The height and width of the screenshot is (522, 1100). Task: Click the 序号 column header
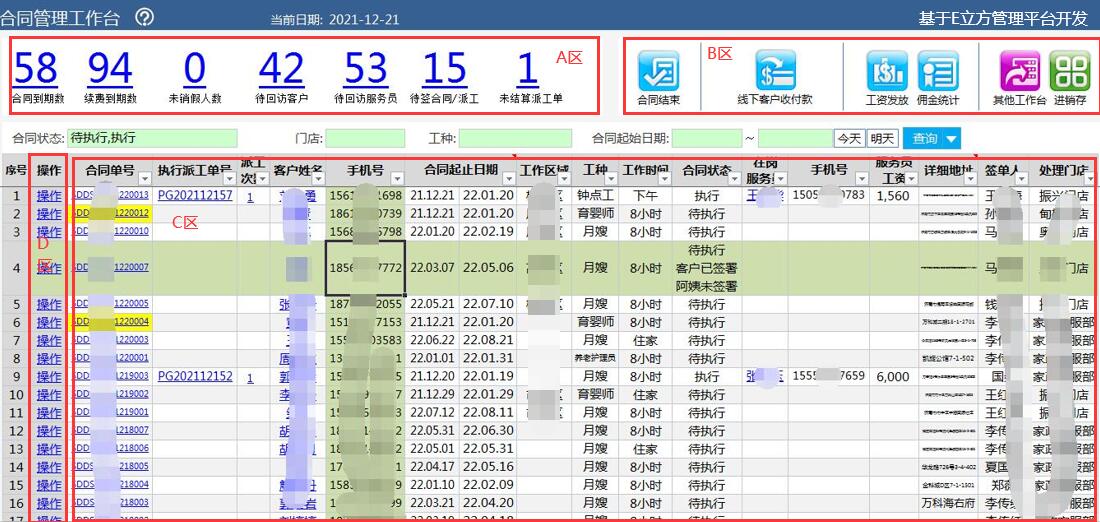tap(15, 169)
